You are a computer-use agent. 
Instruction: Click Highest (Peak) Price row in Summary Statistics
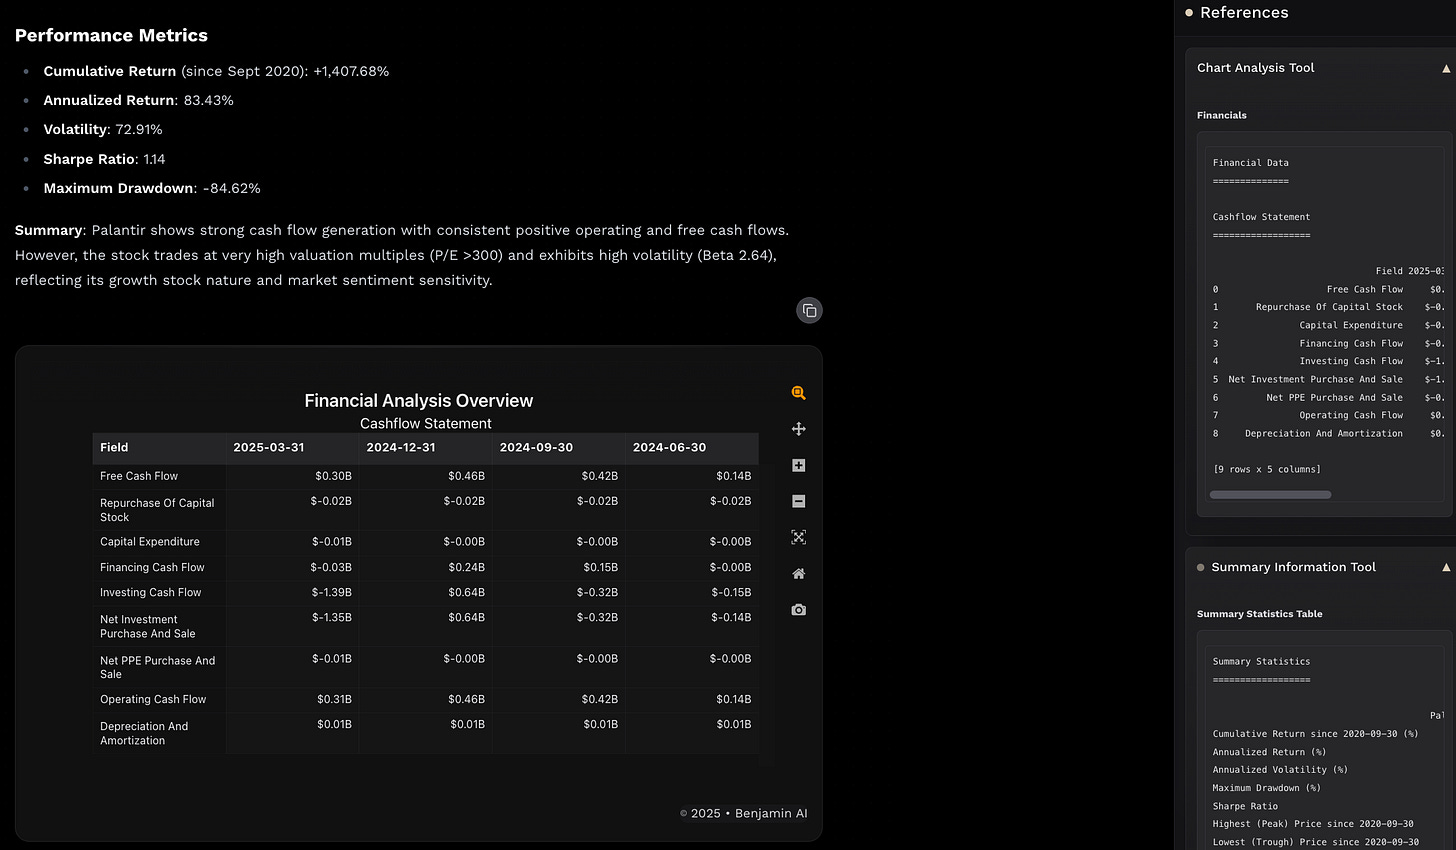tap(1313, 824)
